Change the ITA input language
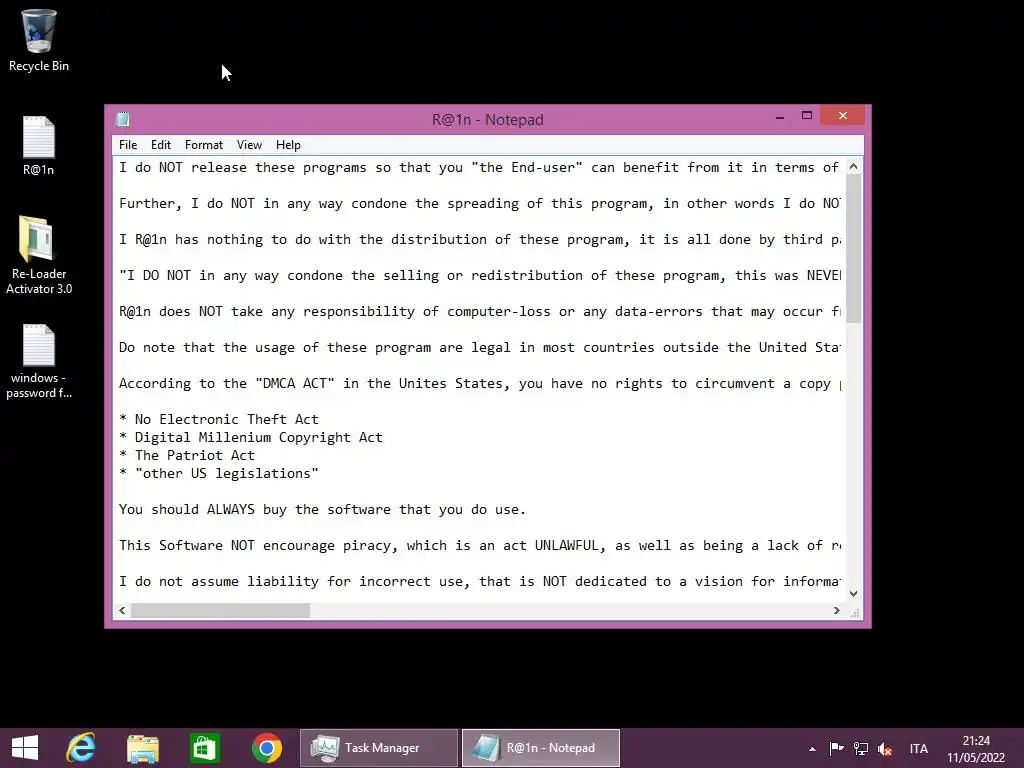1024x768 pixels. (x=919, y=748)
